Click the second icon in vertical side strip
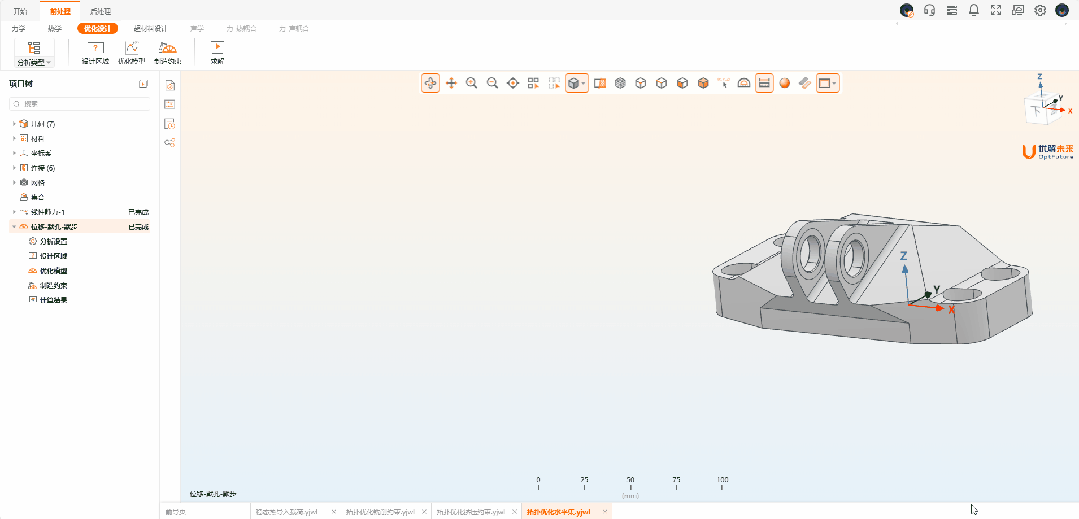The height and width of the screenshot is (519, 1079). 170,104
